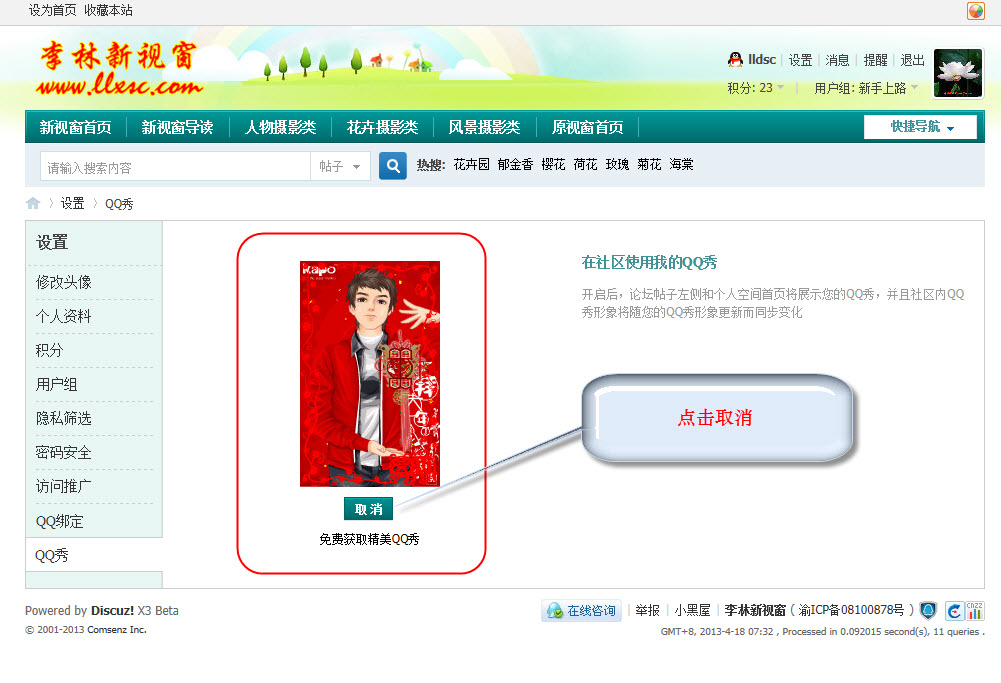
Task: Click the 小黑屋 link in footer
Action: pyautogui.click(x=693, y=610)
